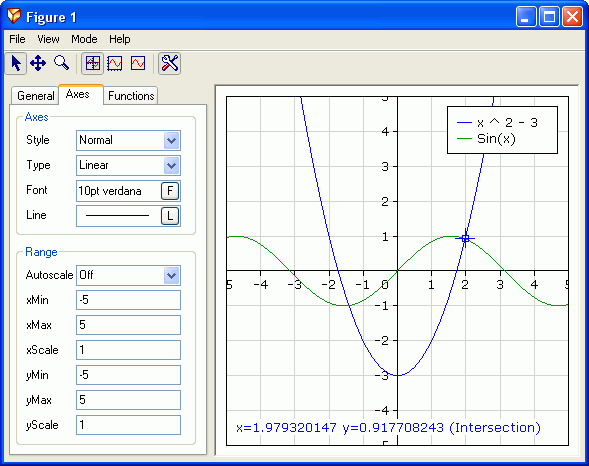Screen dimensions: 589x466
Task: Open the Mode menu
Action: click(x=84, y=39)
